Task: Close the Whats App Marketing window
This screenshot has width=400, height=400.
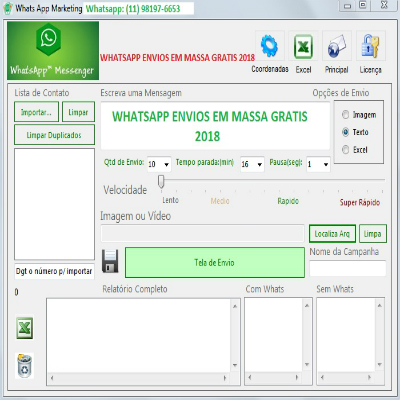Action: [384, 5]
